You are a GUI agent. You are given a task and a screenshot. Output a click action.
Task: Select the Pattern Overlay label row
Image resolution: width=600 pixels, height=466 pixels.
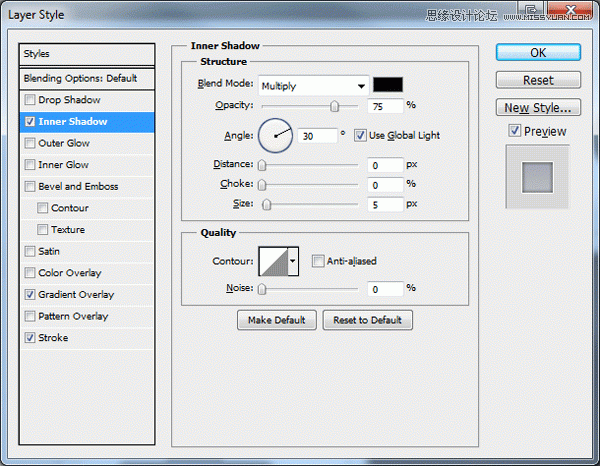pos(73,316)
